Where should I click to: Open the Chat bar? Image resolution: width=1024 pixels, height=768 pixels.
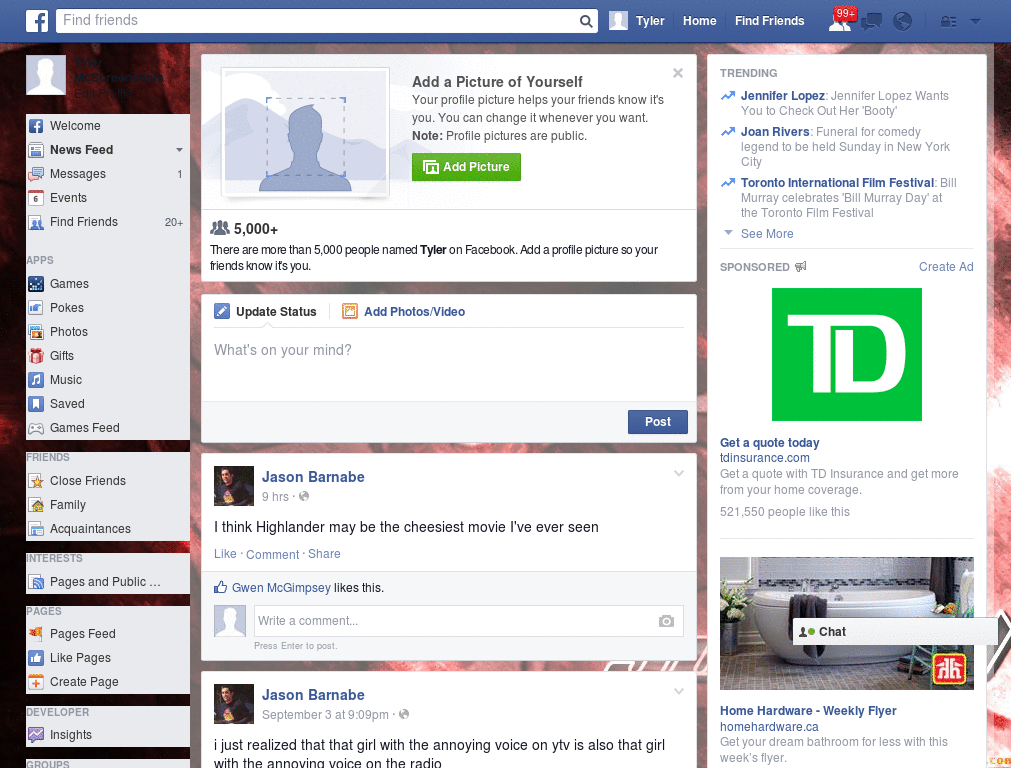(895, 632)
